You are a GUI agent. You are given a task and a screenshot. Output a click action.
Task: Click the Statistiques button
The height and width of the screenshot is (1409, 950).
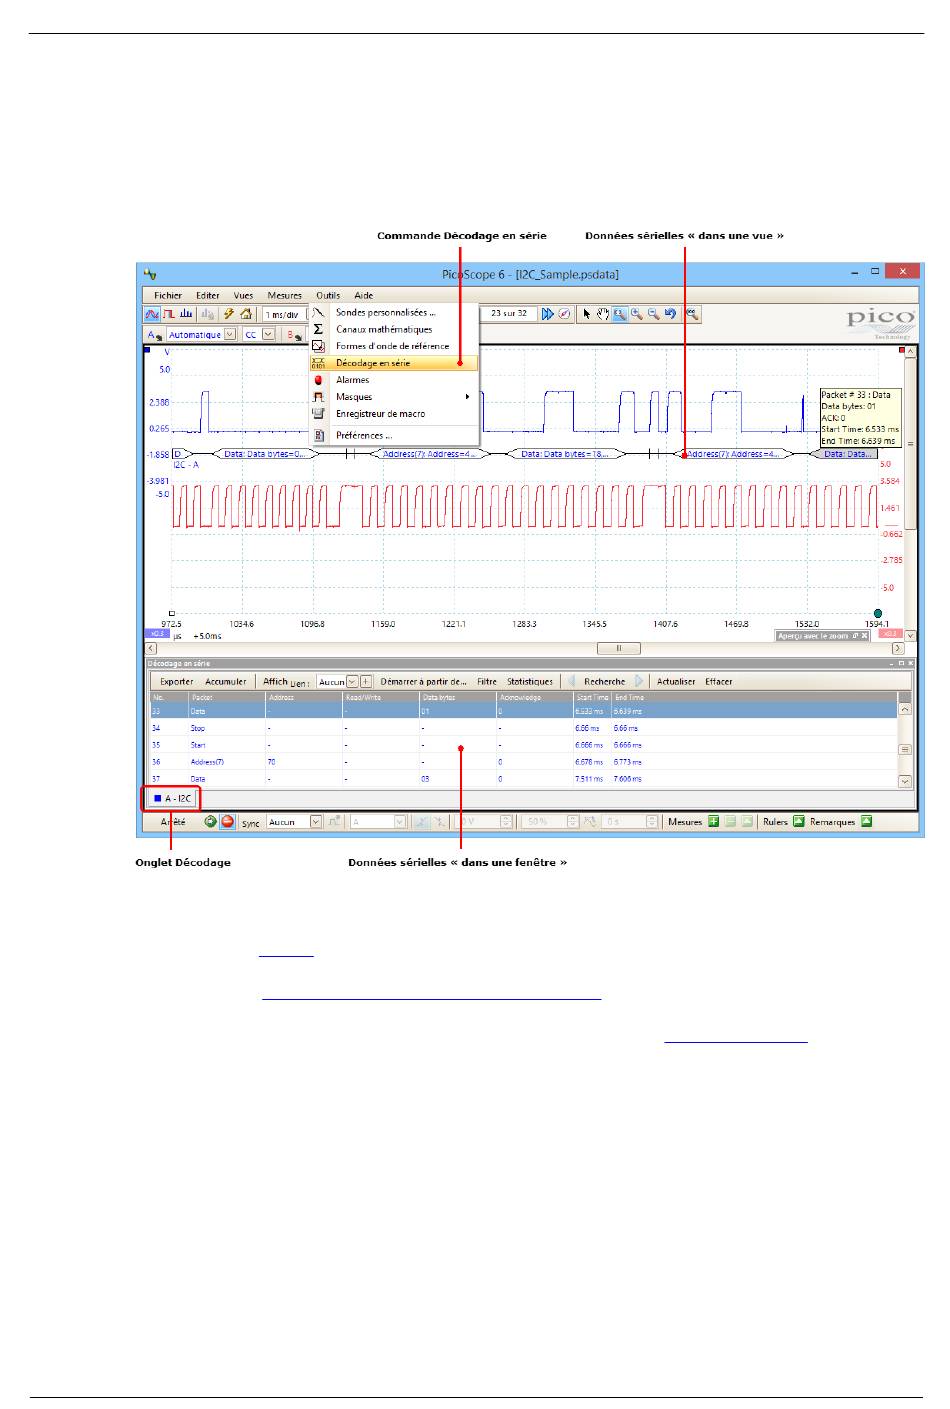pyautogui.click(x=530, y=682)
